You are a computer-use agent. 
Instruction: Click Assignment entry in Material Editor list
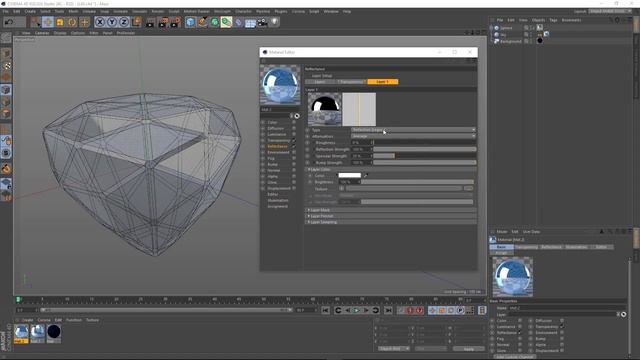(278, 207)
